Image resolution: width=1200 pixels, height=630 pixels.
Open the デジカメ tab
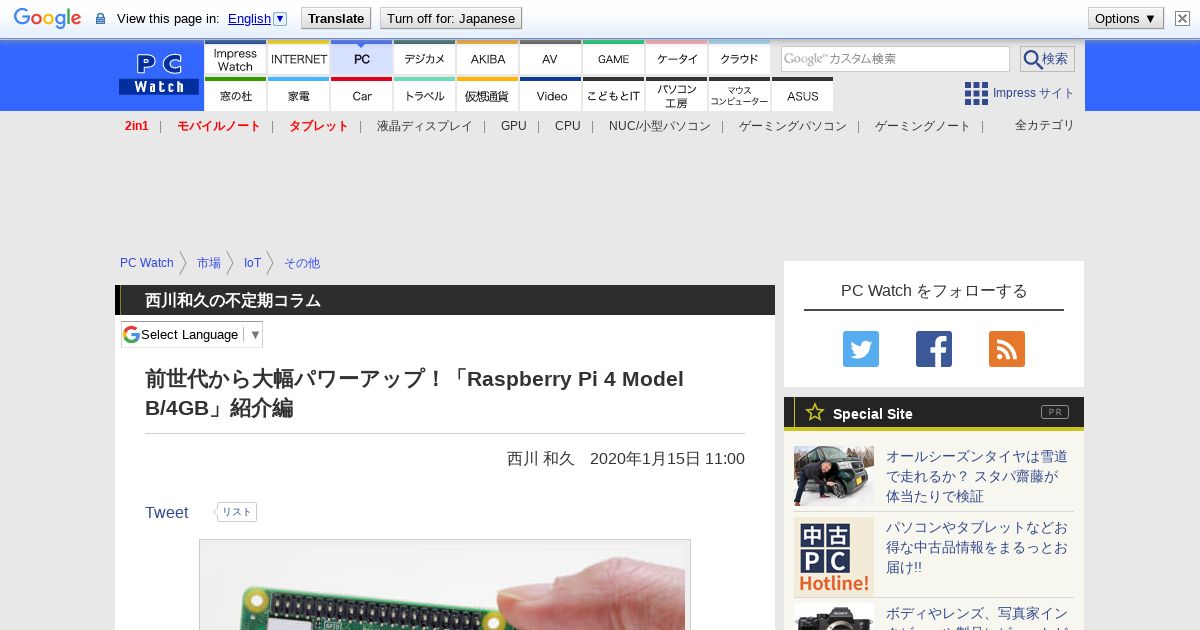[425, 59]
